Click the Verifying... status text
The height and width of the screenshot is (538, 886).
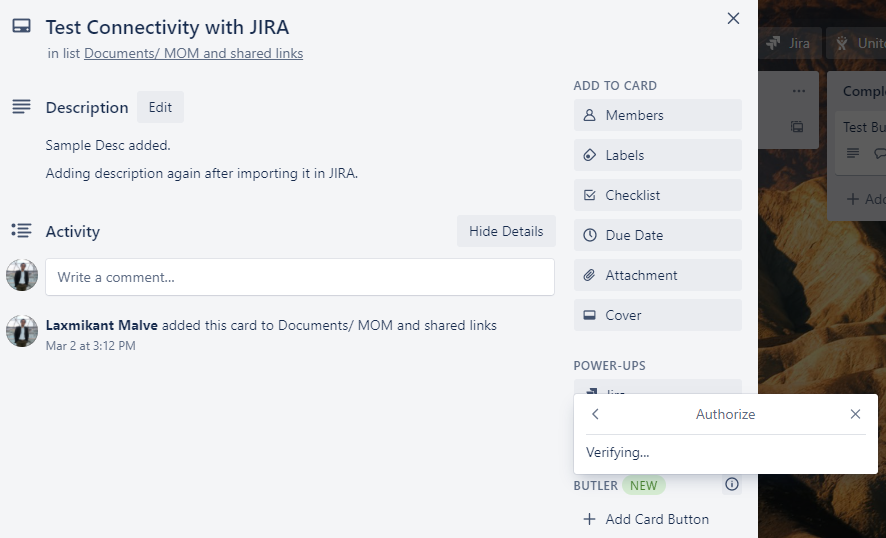pyautogui.click(x=618, y=453)
